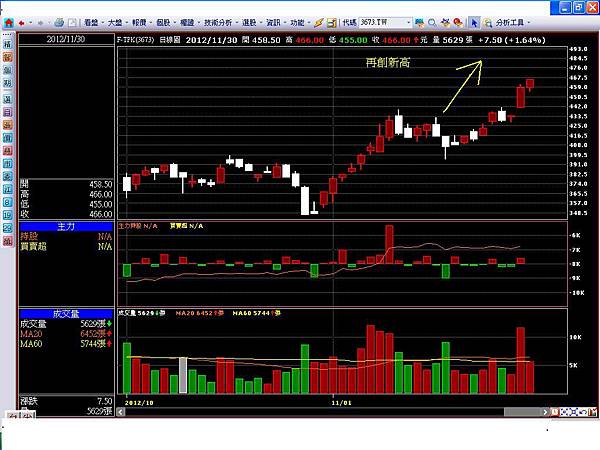Click the 主力 panel header
The width and height of the screenshot is (600, 450).
[66, 227]
